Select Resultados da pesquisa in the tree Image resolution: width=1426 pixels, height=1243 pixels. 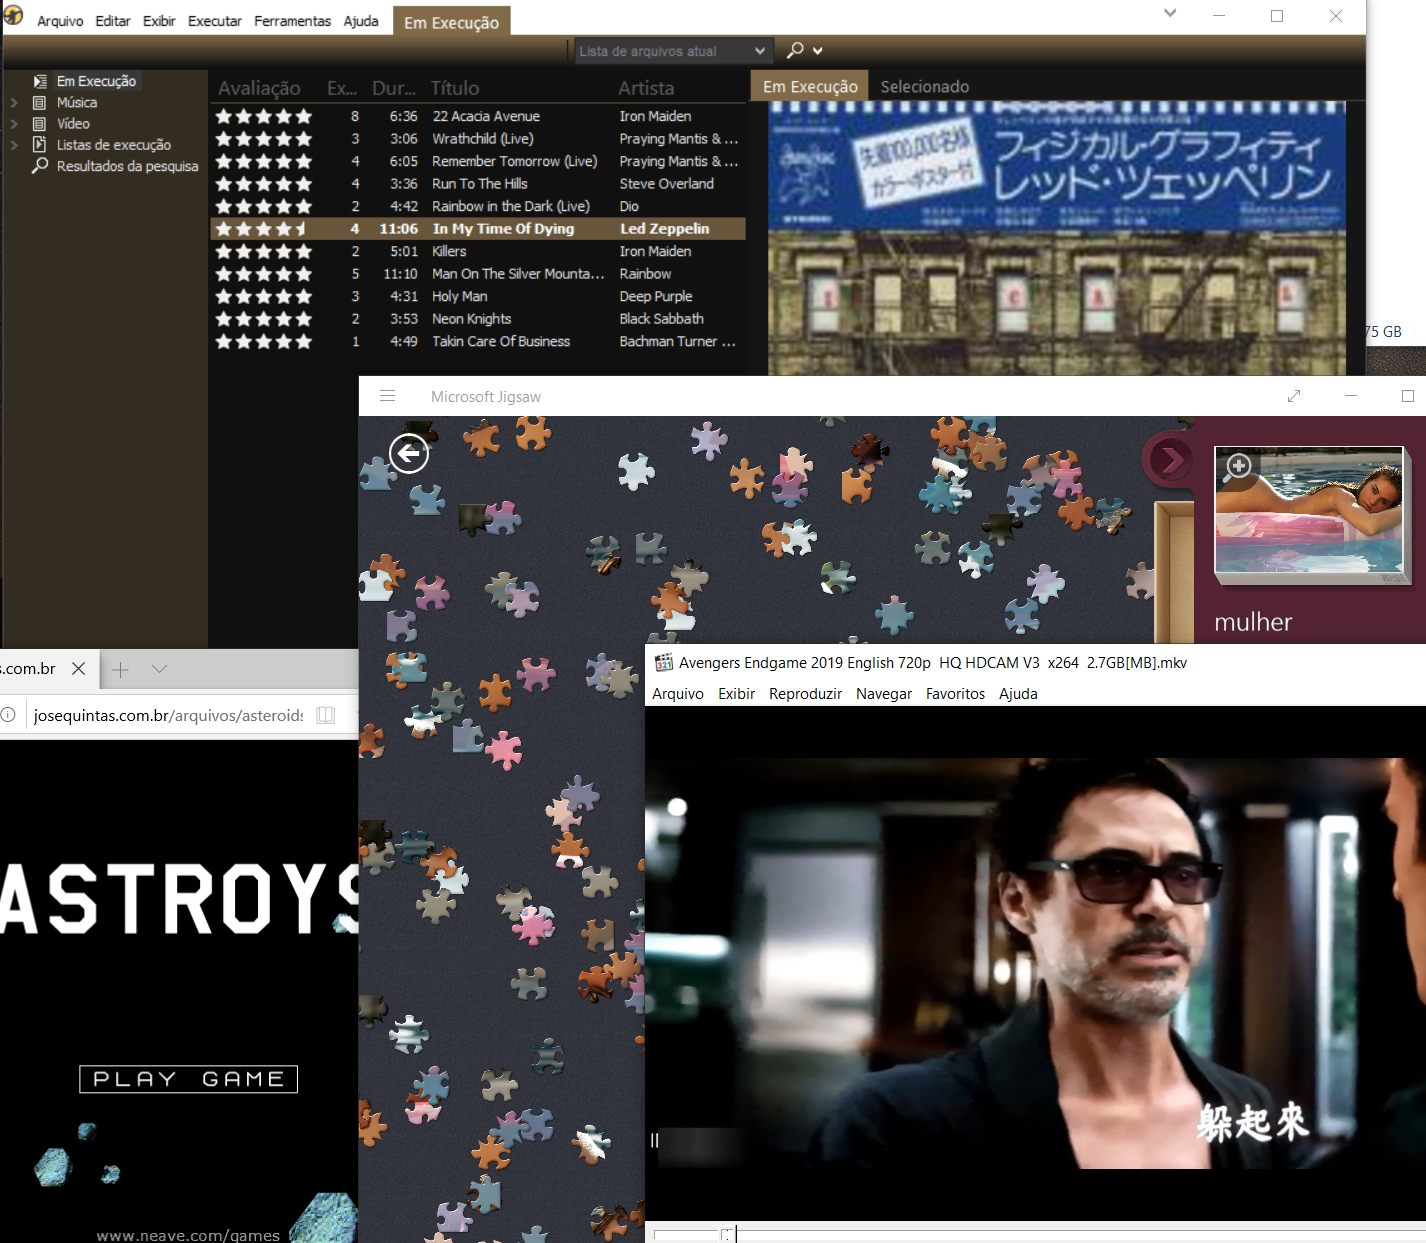coord(127,166)
